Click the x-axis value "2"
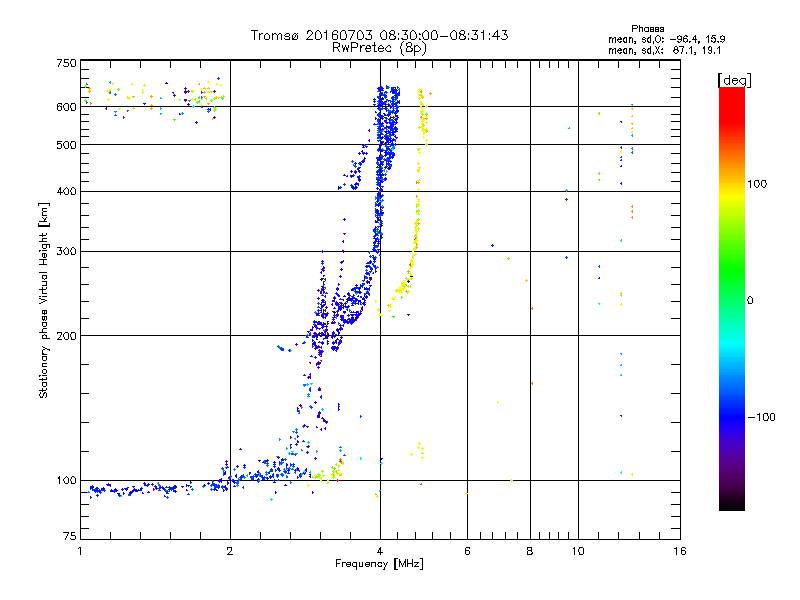Image resolution: width=800 pixels, height=600 pixels. [230, 551]
